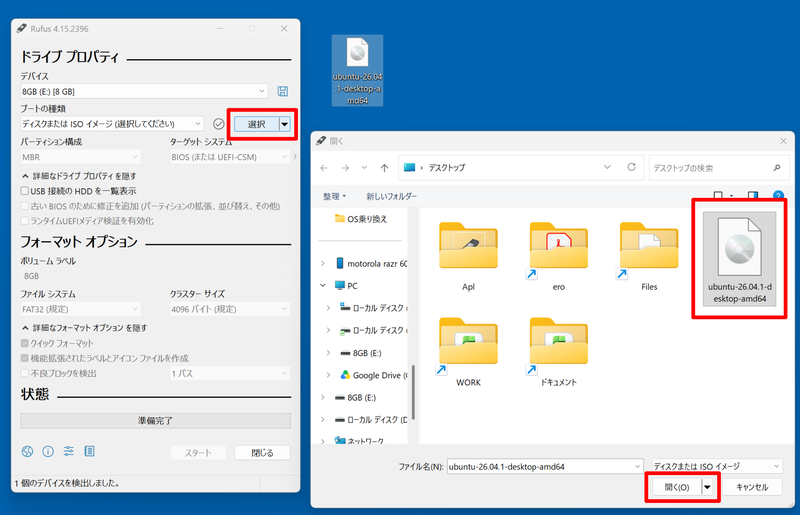Image resolution: width=800 pixels, height=515 pixels.
Task: Click the 準備完了 progress bar
Action: [156, 421]
